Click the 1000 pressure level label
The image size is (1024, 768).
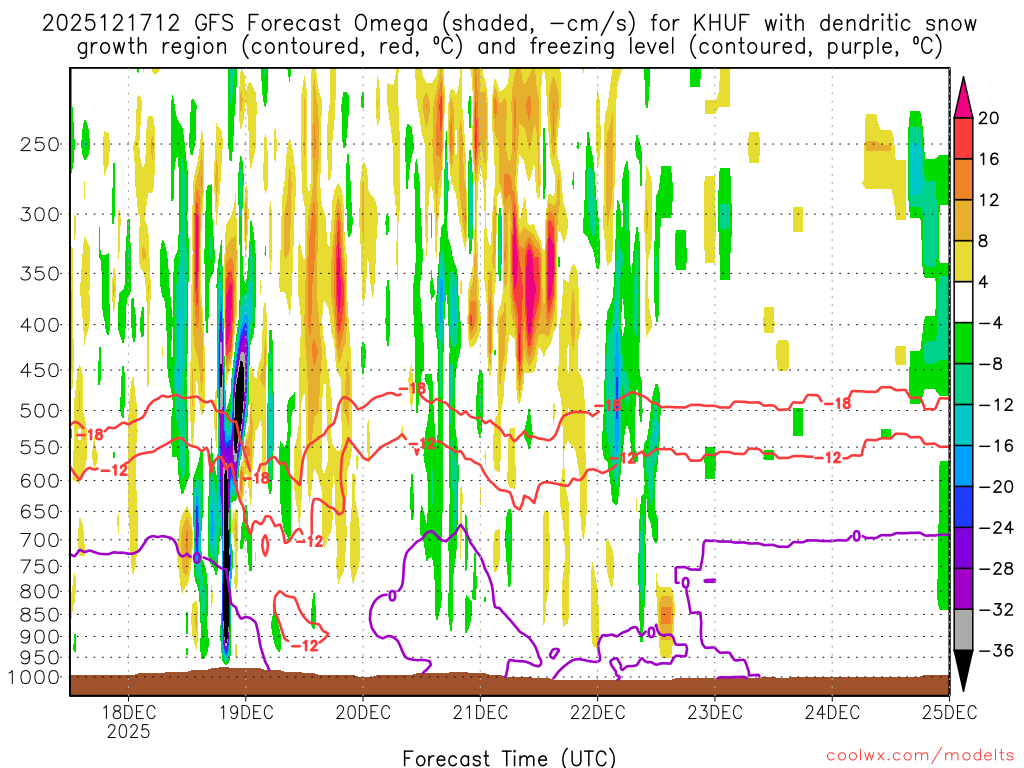(34, 677)
